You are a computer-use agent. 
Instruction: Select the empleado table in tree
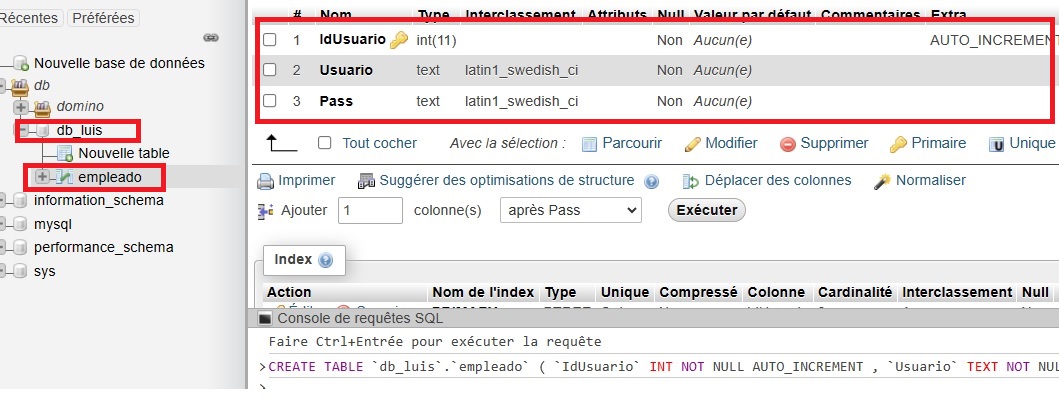pyautogui.click(x=110, y=177)
